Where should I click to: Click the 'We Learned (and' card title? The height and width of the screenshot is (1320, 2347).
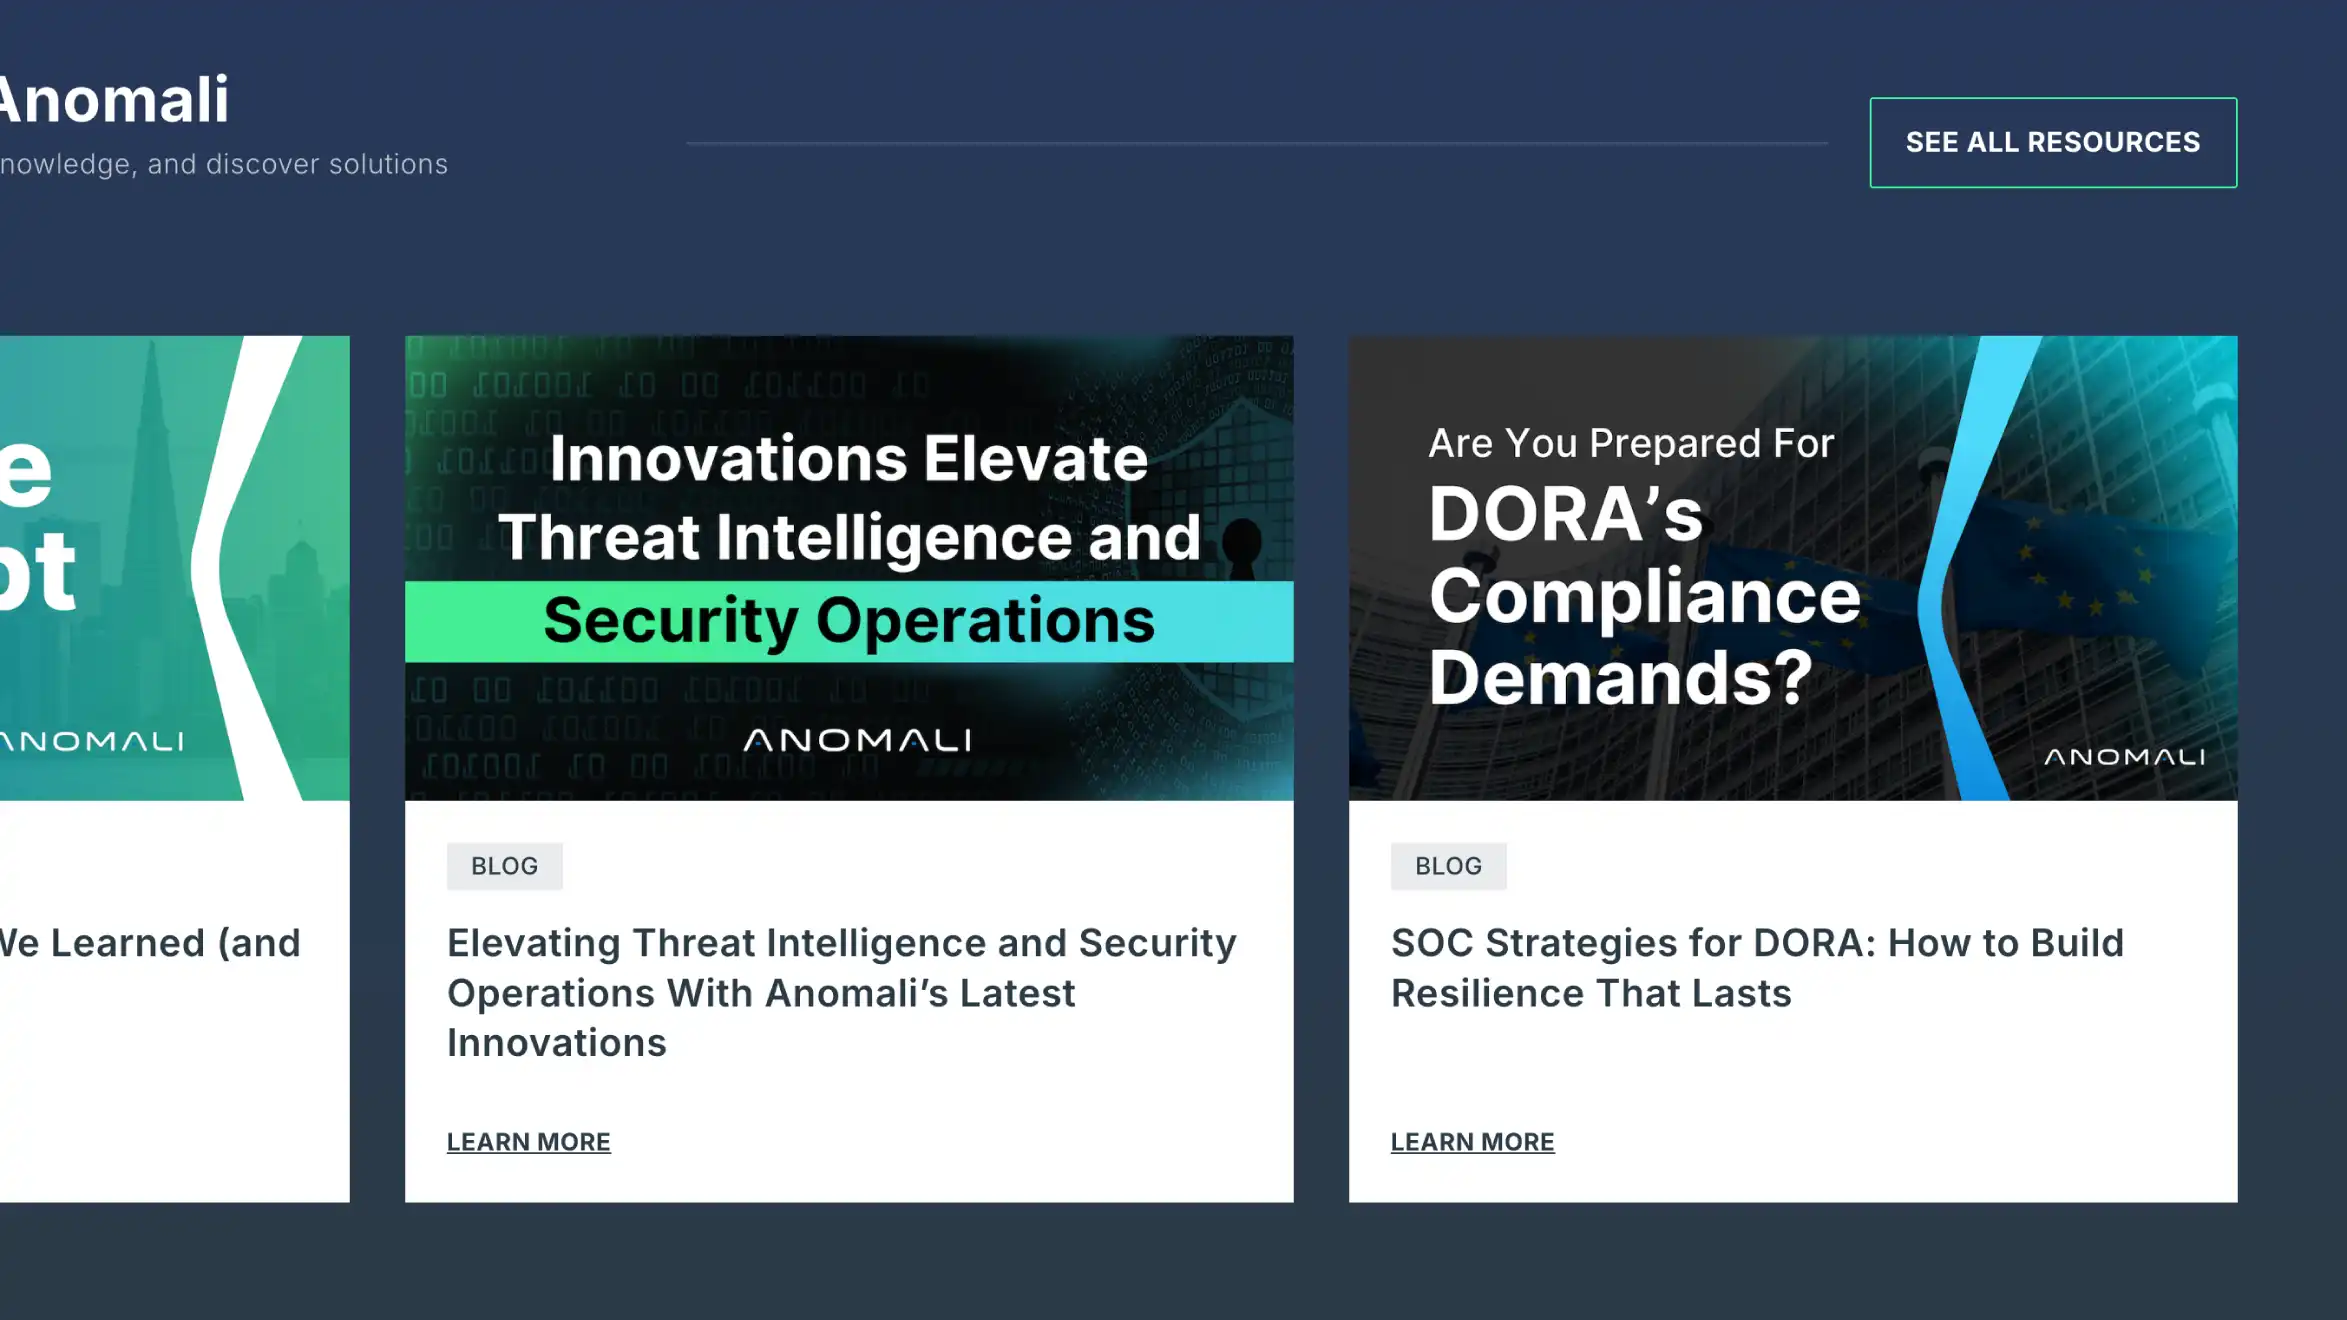click(x=150, y=943)
